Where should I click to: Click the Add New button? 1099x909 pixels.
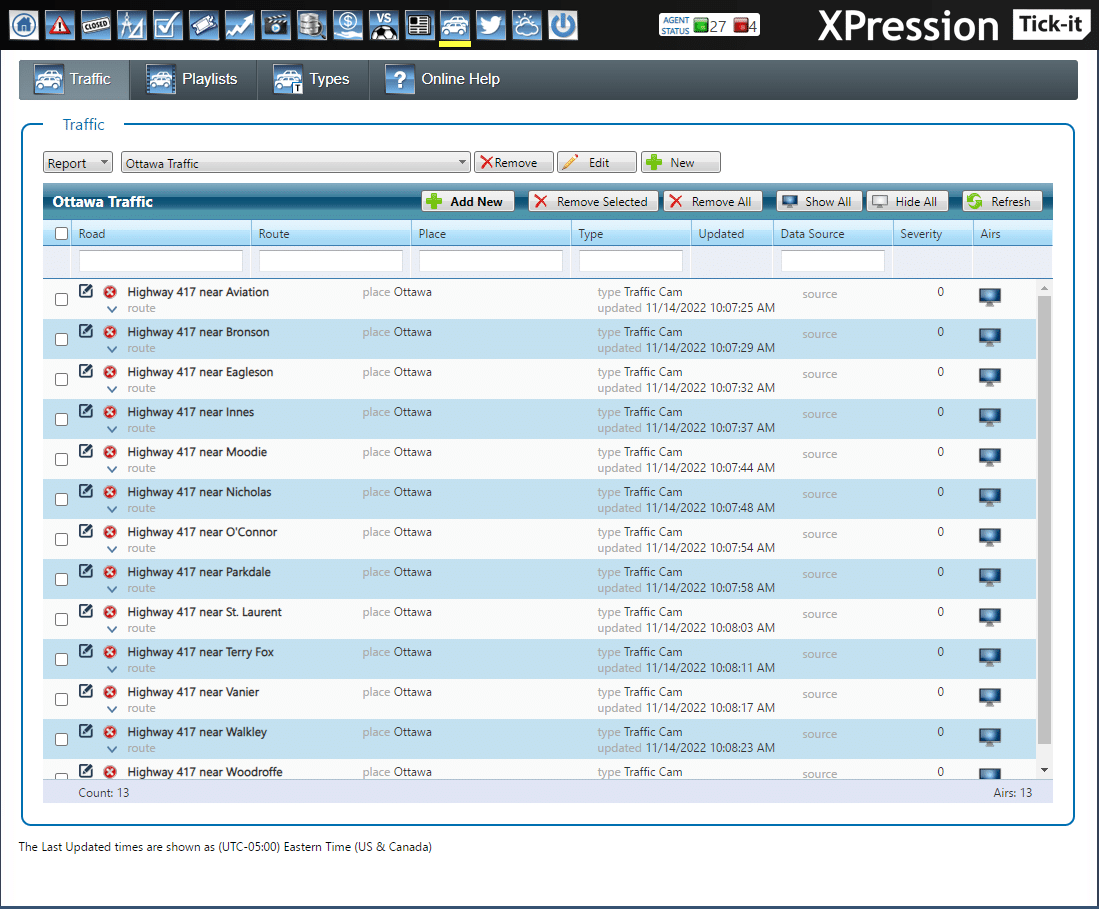click(x=467, y=201)
